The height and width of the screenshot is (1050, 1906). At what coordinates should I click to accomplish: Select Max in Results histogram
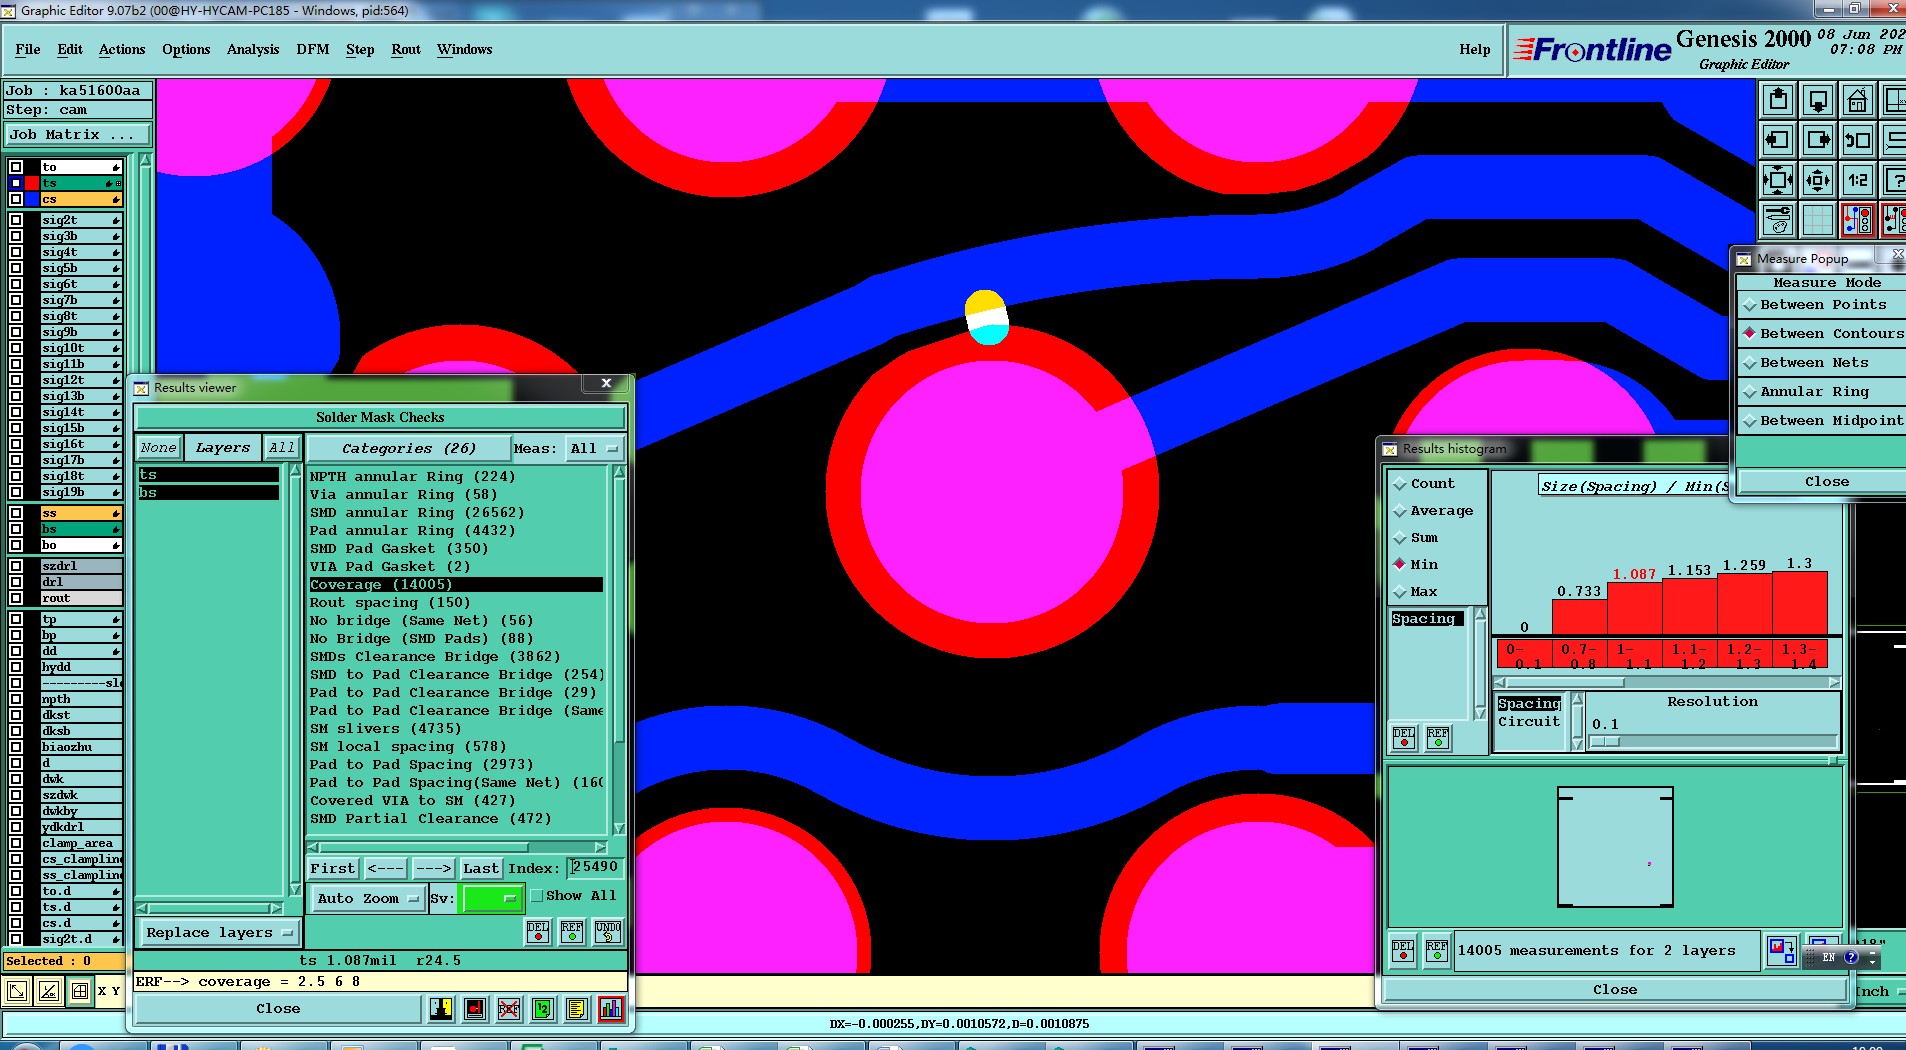tap(1415, 592)
